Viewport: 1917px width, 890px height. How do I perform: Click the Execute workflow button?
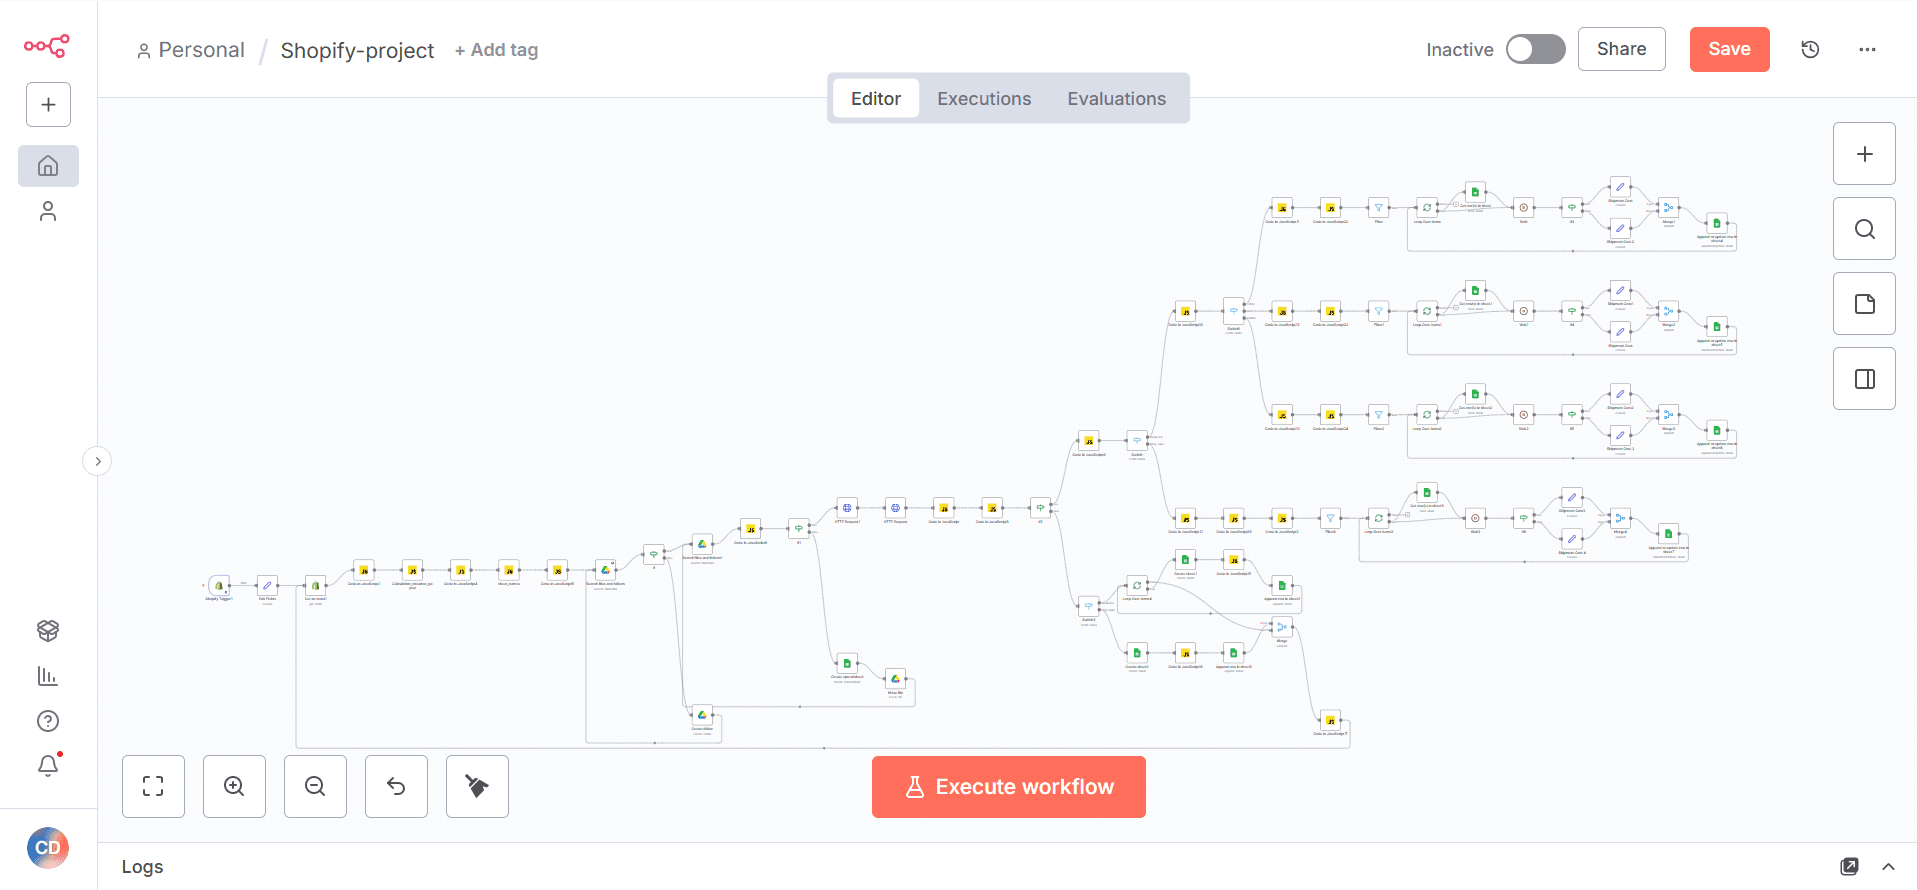1008,787
